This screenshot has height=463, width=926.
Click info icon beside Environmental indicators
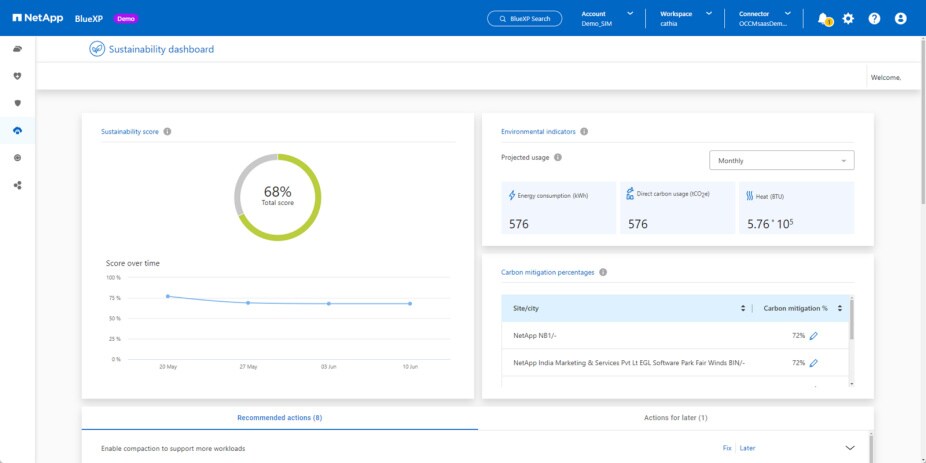click(x=584, y=131)
